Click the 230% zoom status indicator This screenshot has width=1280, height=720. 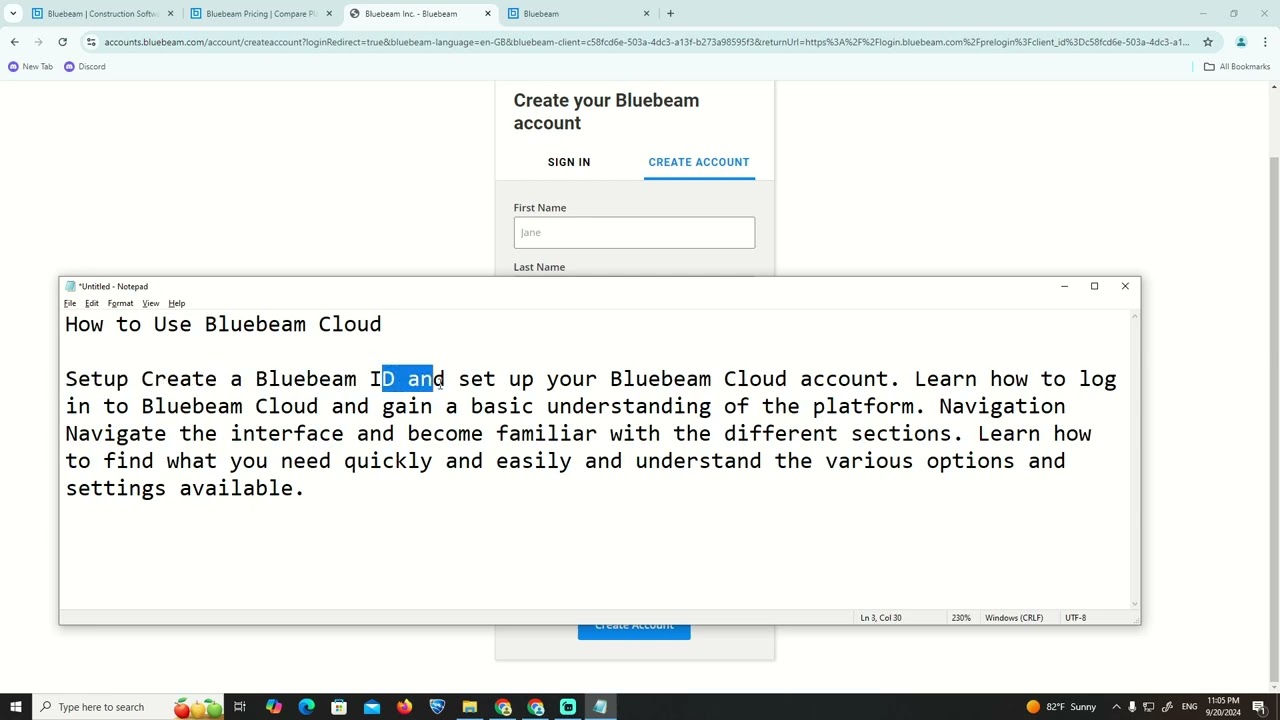(x=961, y=618)
